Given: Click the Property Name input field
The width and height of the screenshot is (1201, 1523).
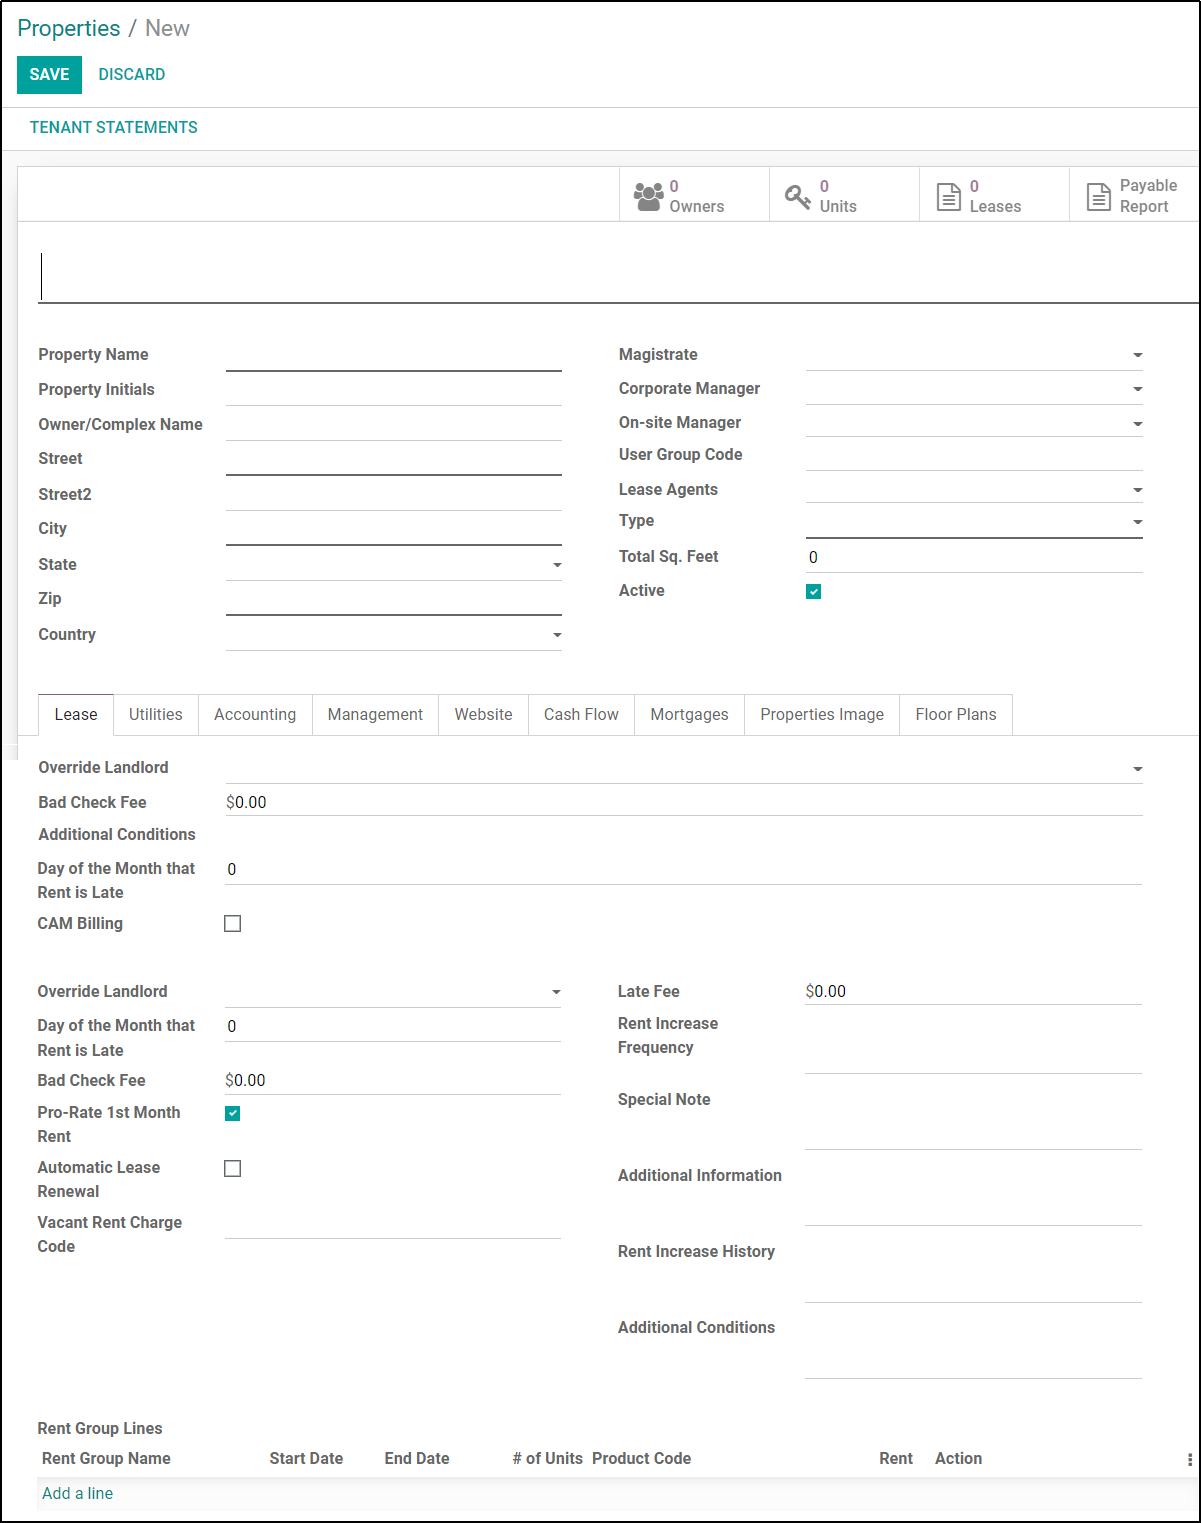Looking at the screenshot, I should pos(393,356).
